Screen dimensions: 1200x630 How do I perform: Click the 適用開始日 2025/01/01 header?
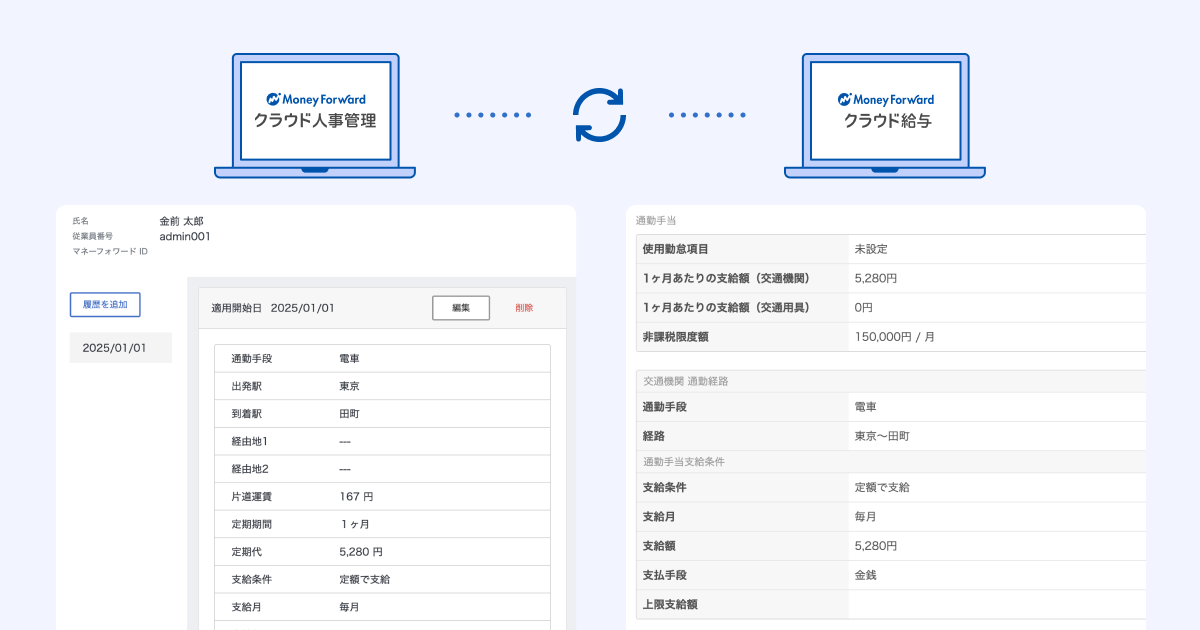[x=273, y=308]
